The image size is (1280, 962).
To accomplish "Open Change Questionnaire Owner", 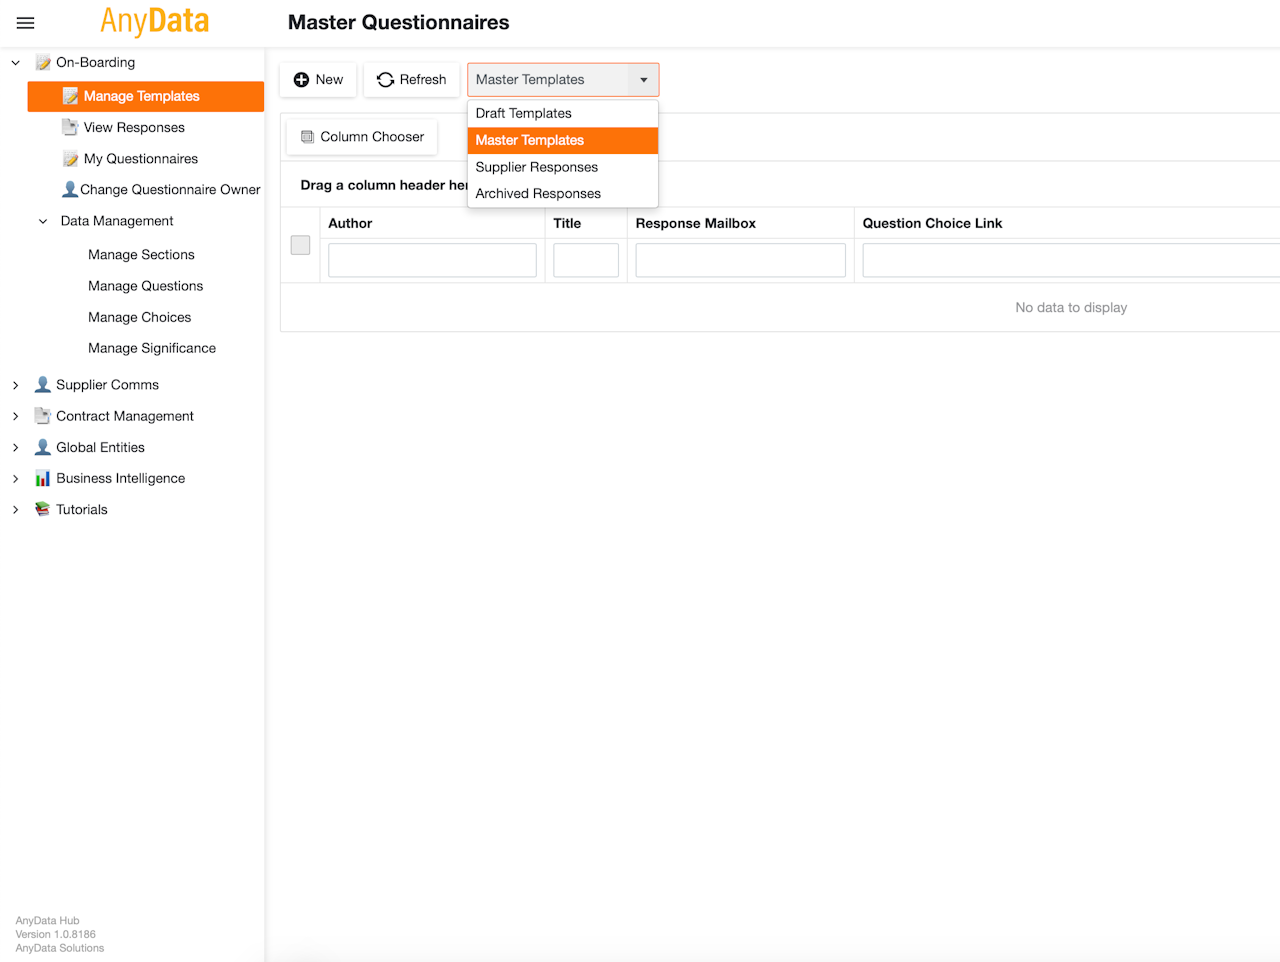I will click(x=170, y=189).
